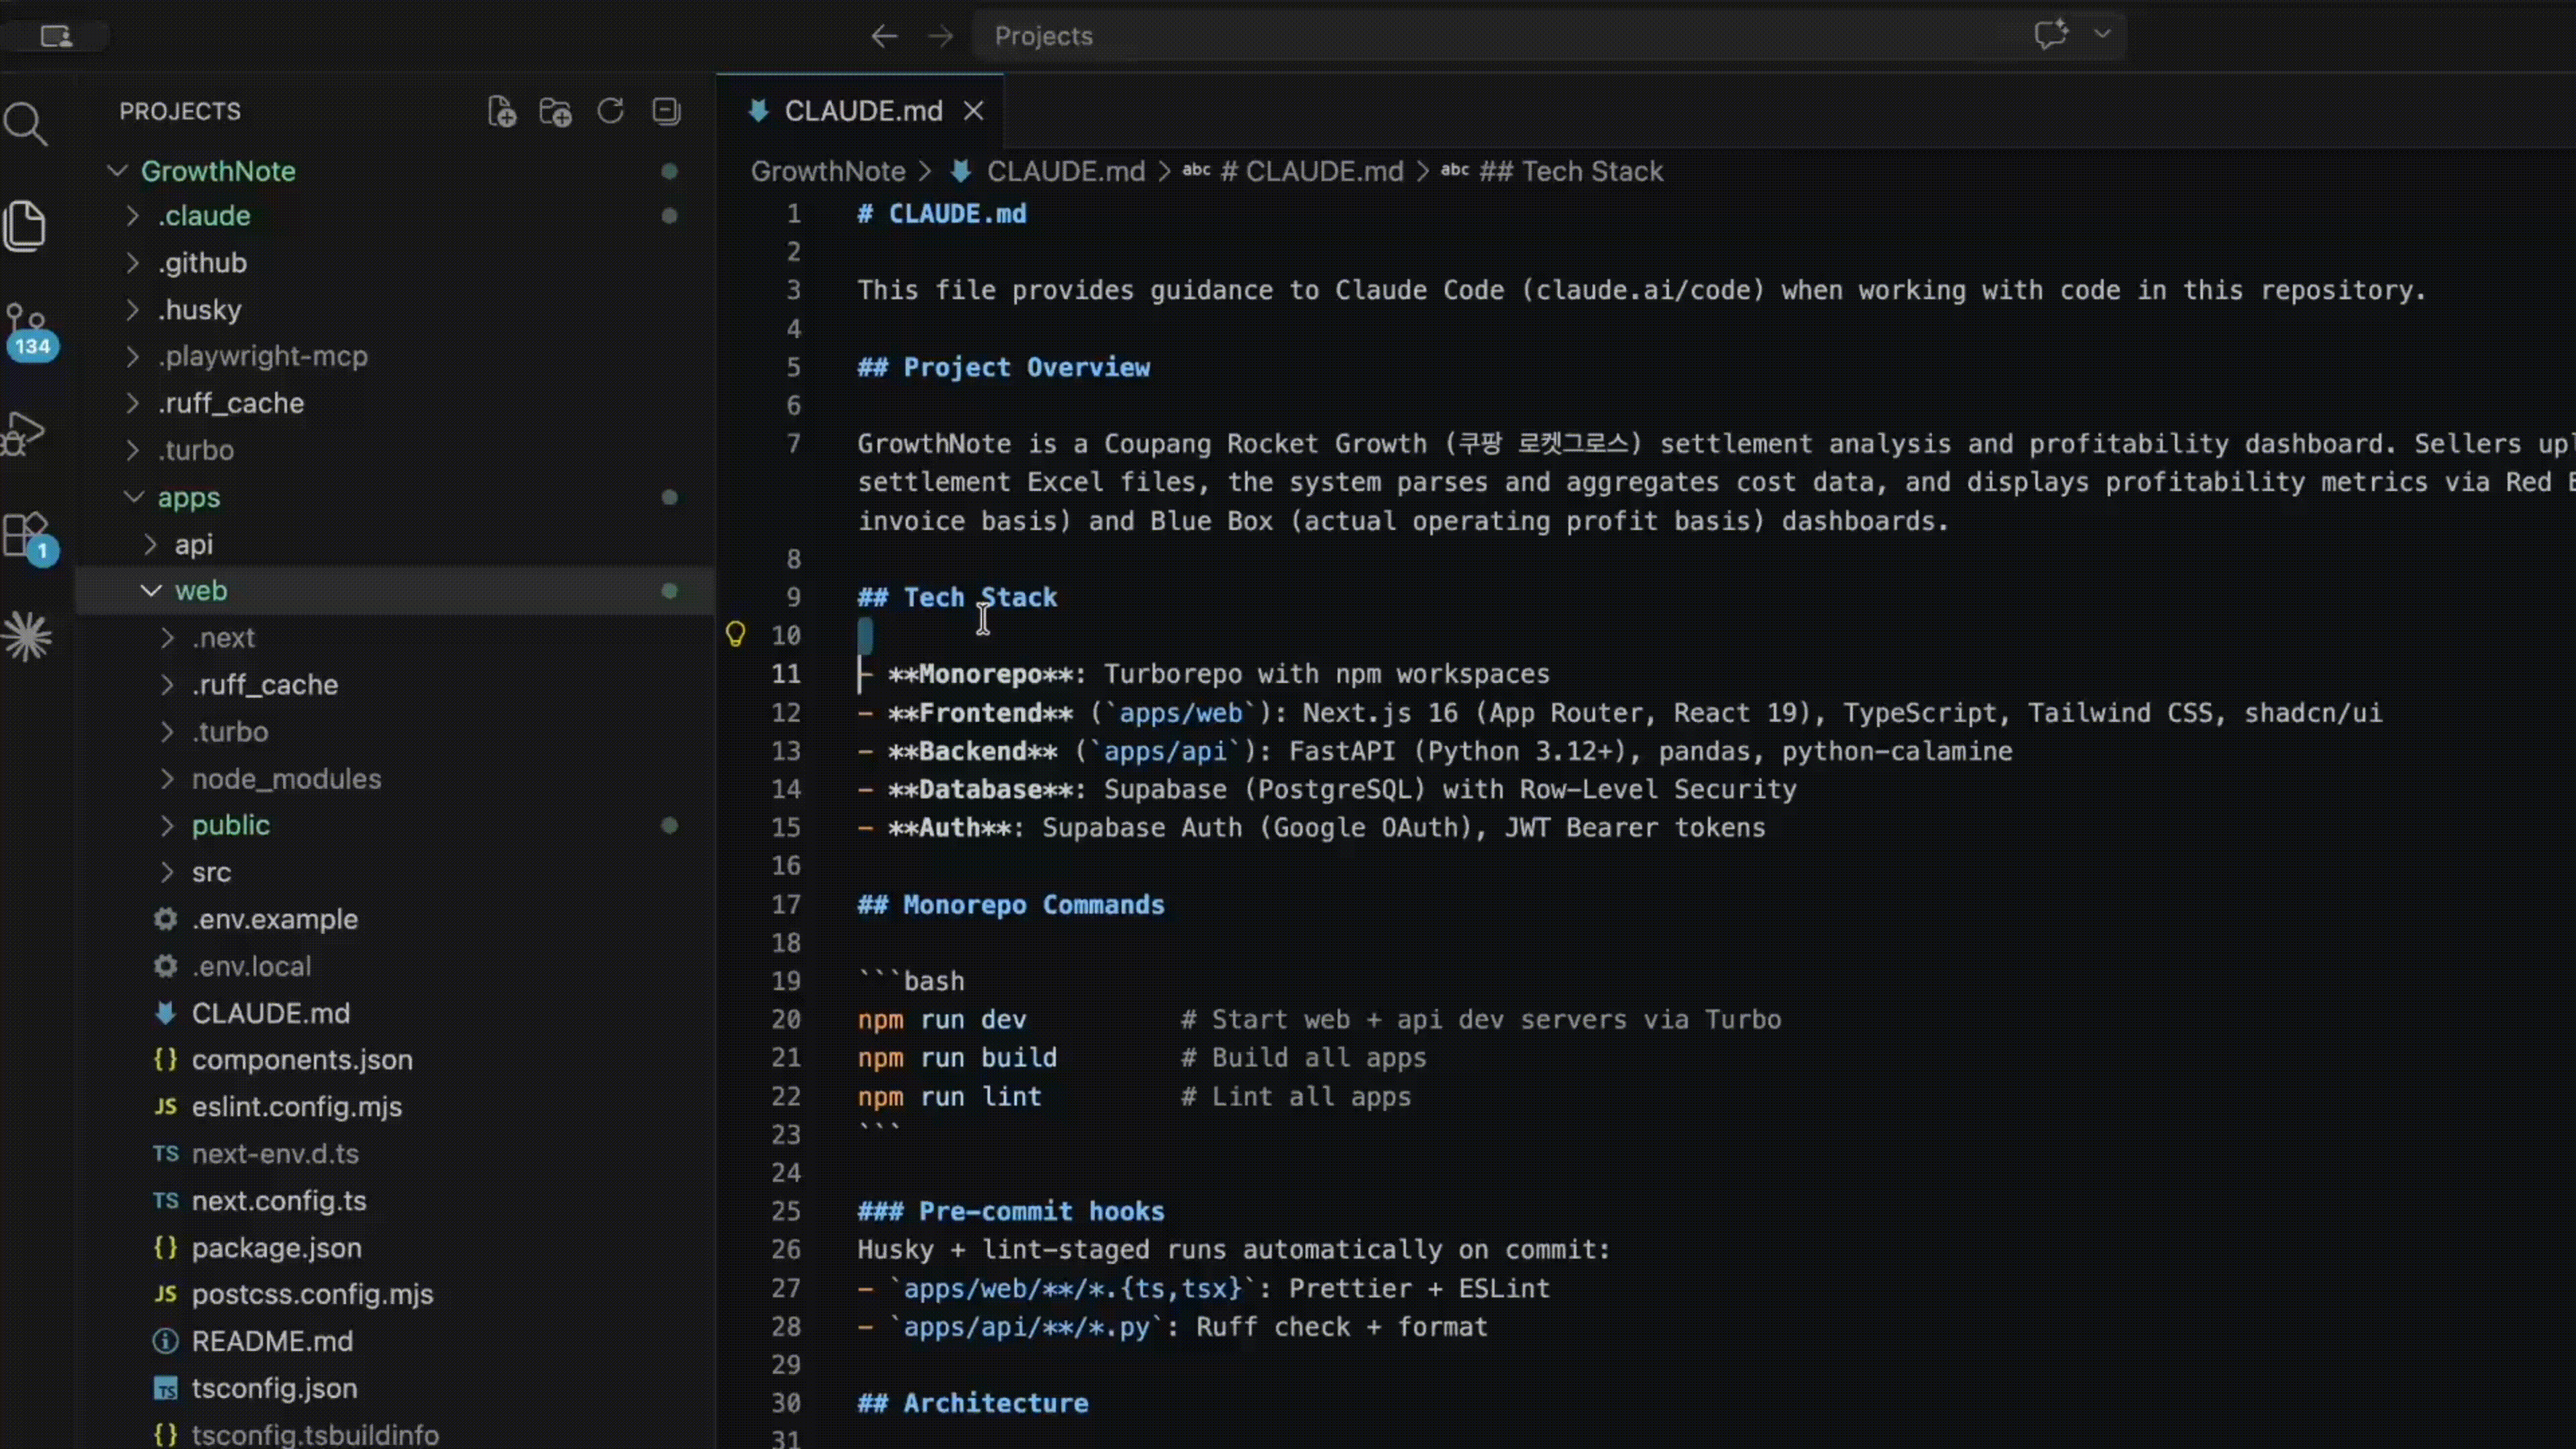Viewport: 2576px width, 1449px height.
Task: Expand the node_modules folder
Action: click(x=395, y=779)
